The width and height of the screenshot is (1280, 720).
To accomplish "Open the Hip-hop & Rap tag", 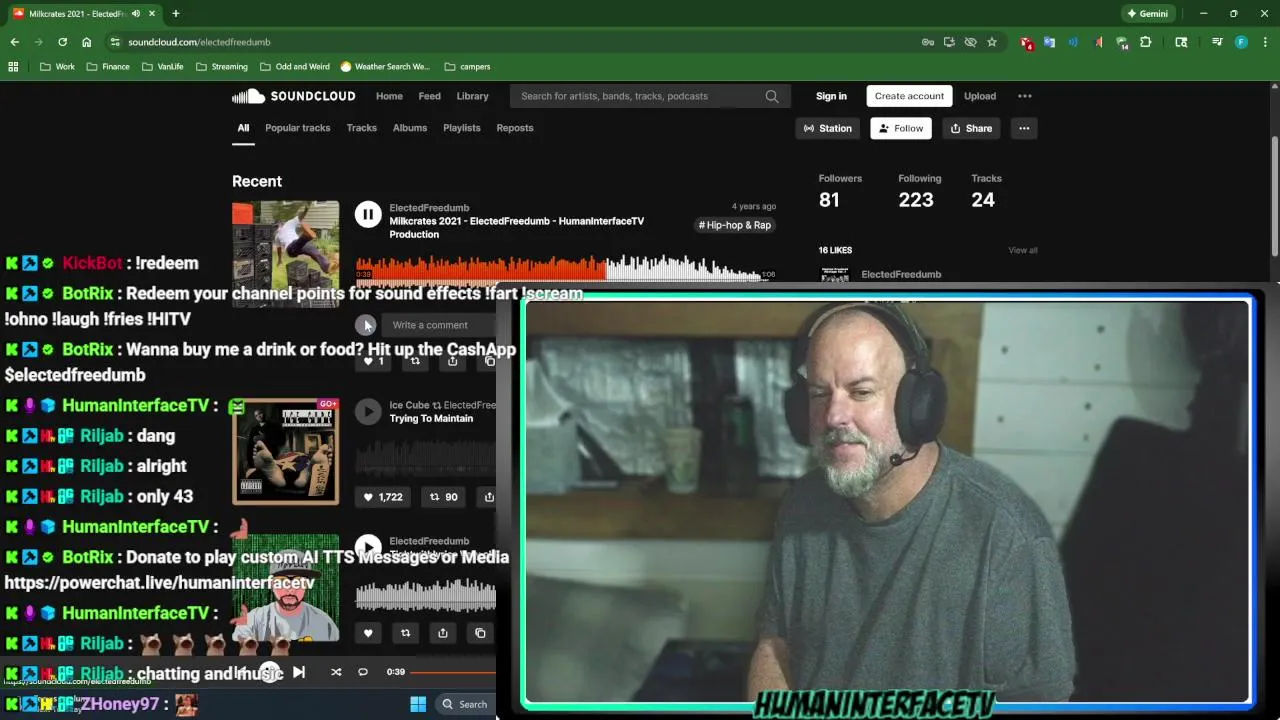I will (735, 225).
